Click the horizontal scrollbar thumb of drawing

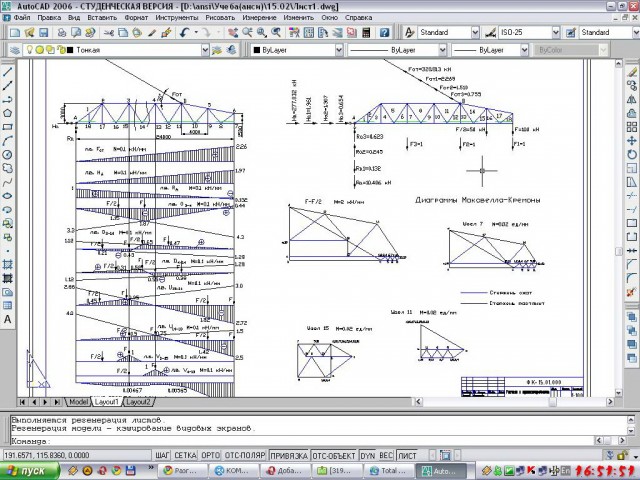pos(552,402)
